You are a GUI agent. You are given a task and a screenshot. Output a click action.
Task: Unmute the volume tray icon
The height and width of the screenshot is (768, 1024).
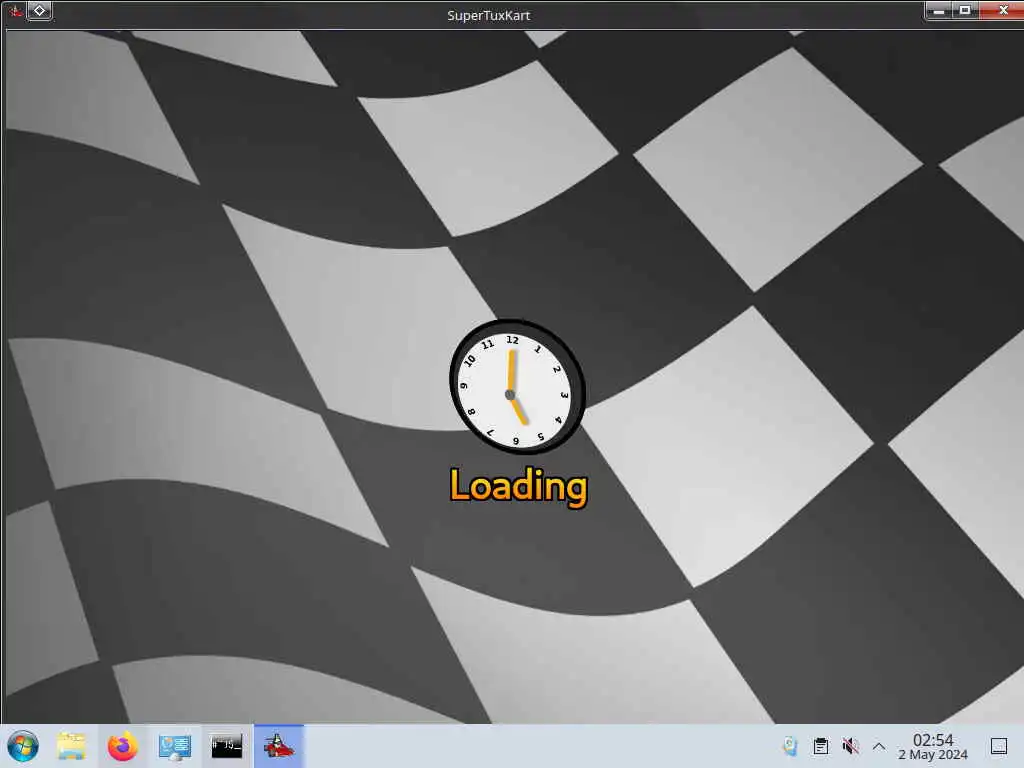point(850,746)
